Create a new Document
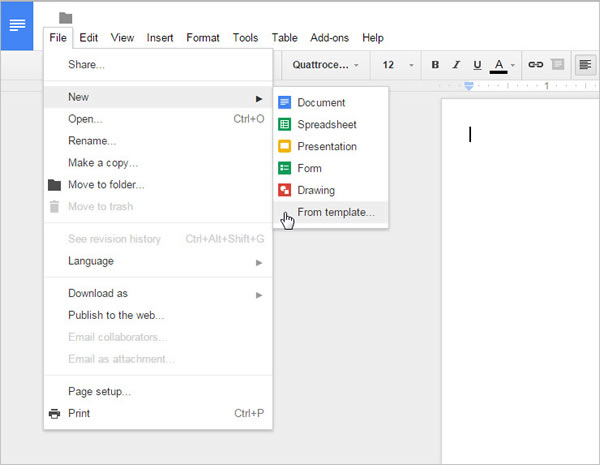 [x=331, y=103]
